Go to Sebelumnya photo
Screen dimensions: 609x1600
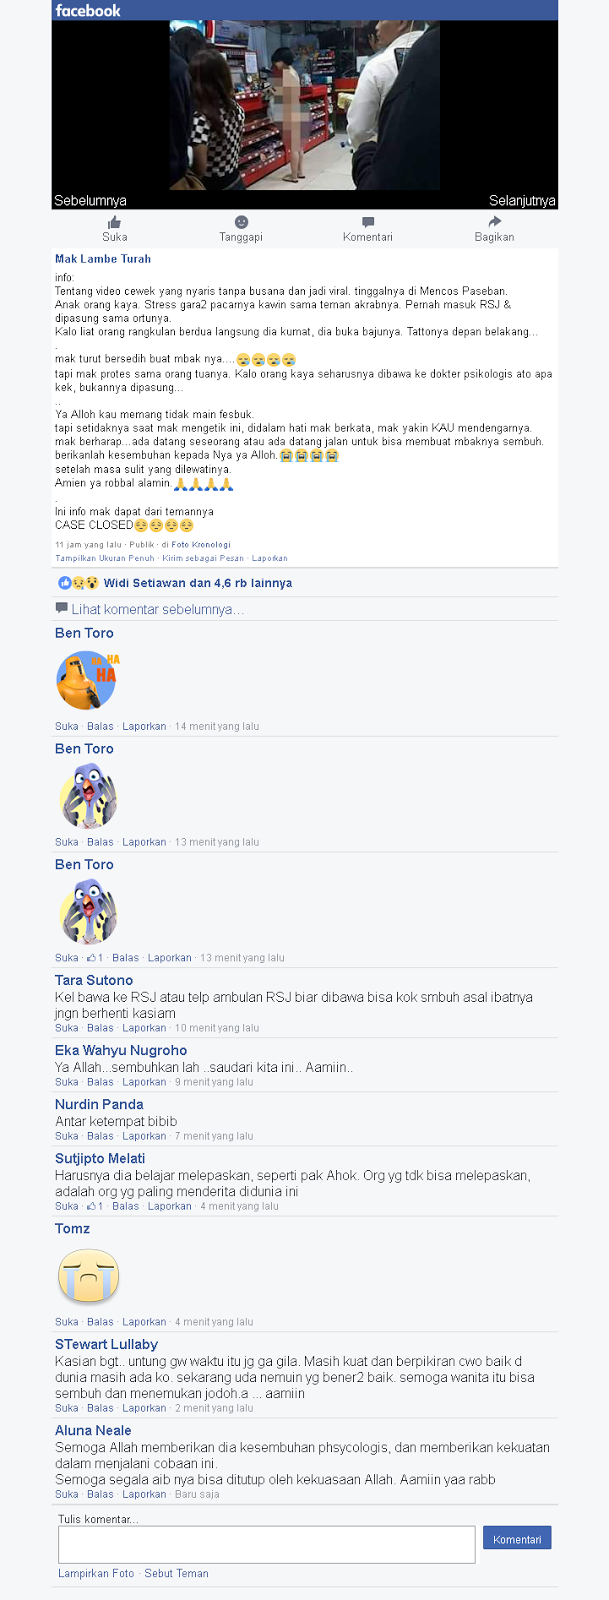pyautogui.click(x=90, y=200)
